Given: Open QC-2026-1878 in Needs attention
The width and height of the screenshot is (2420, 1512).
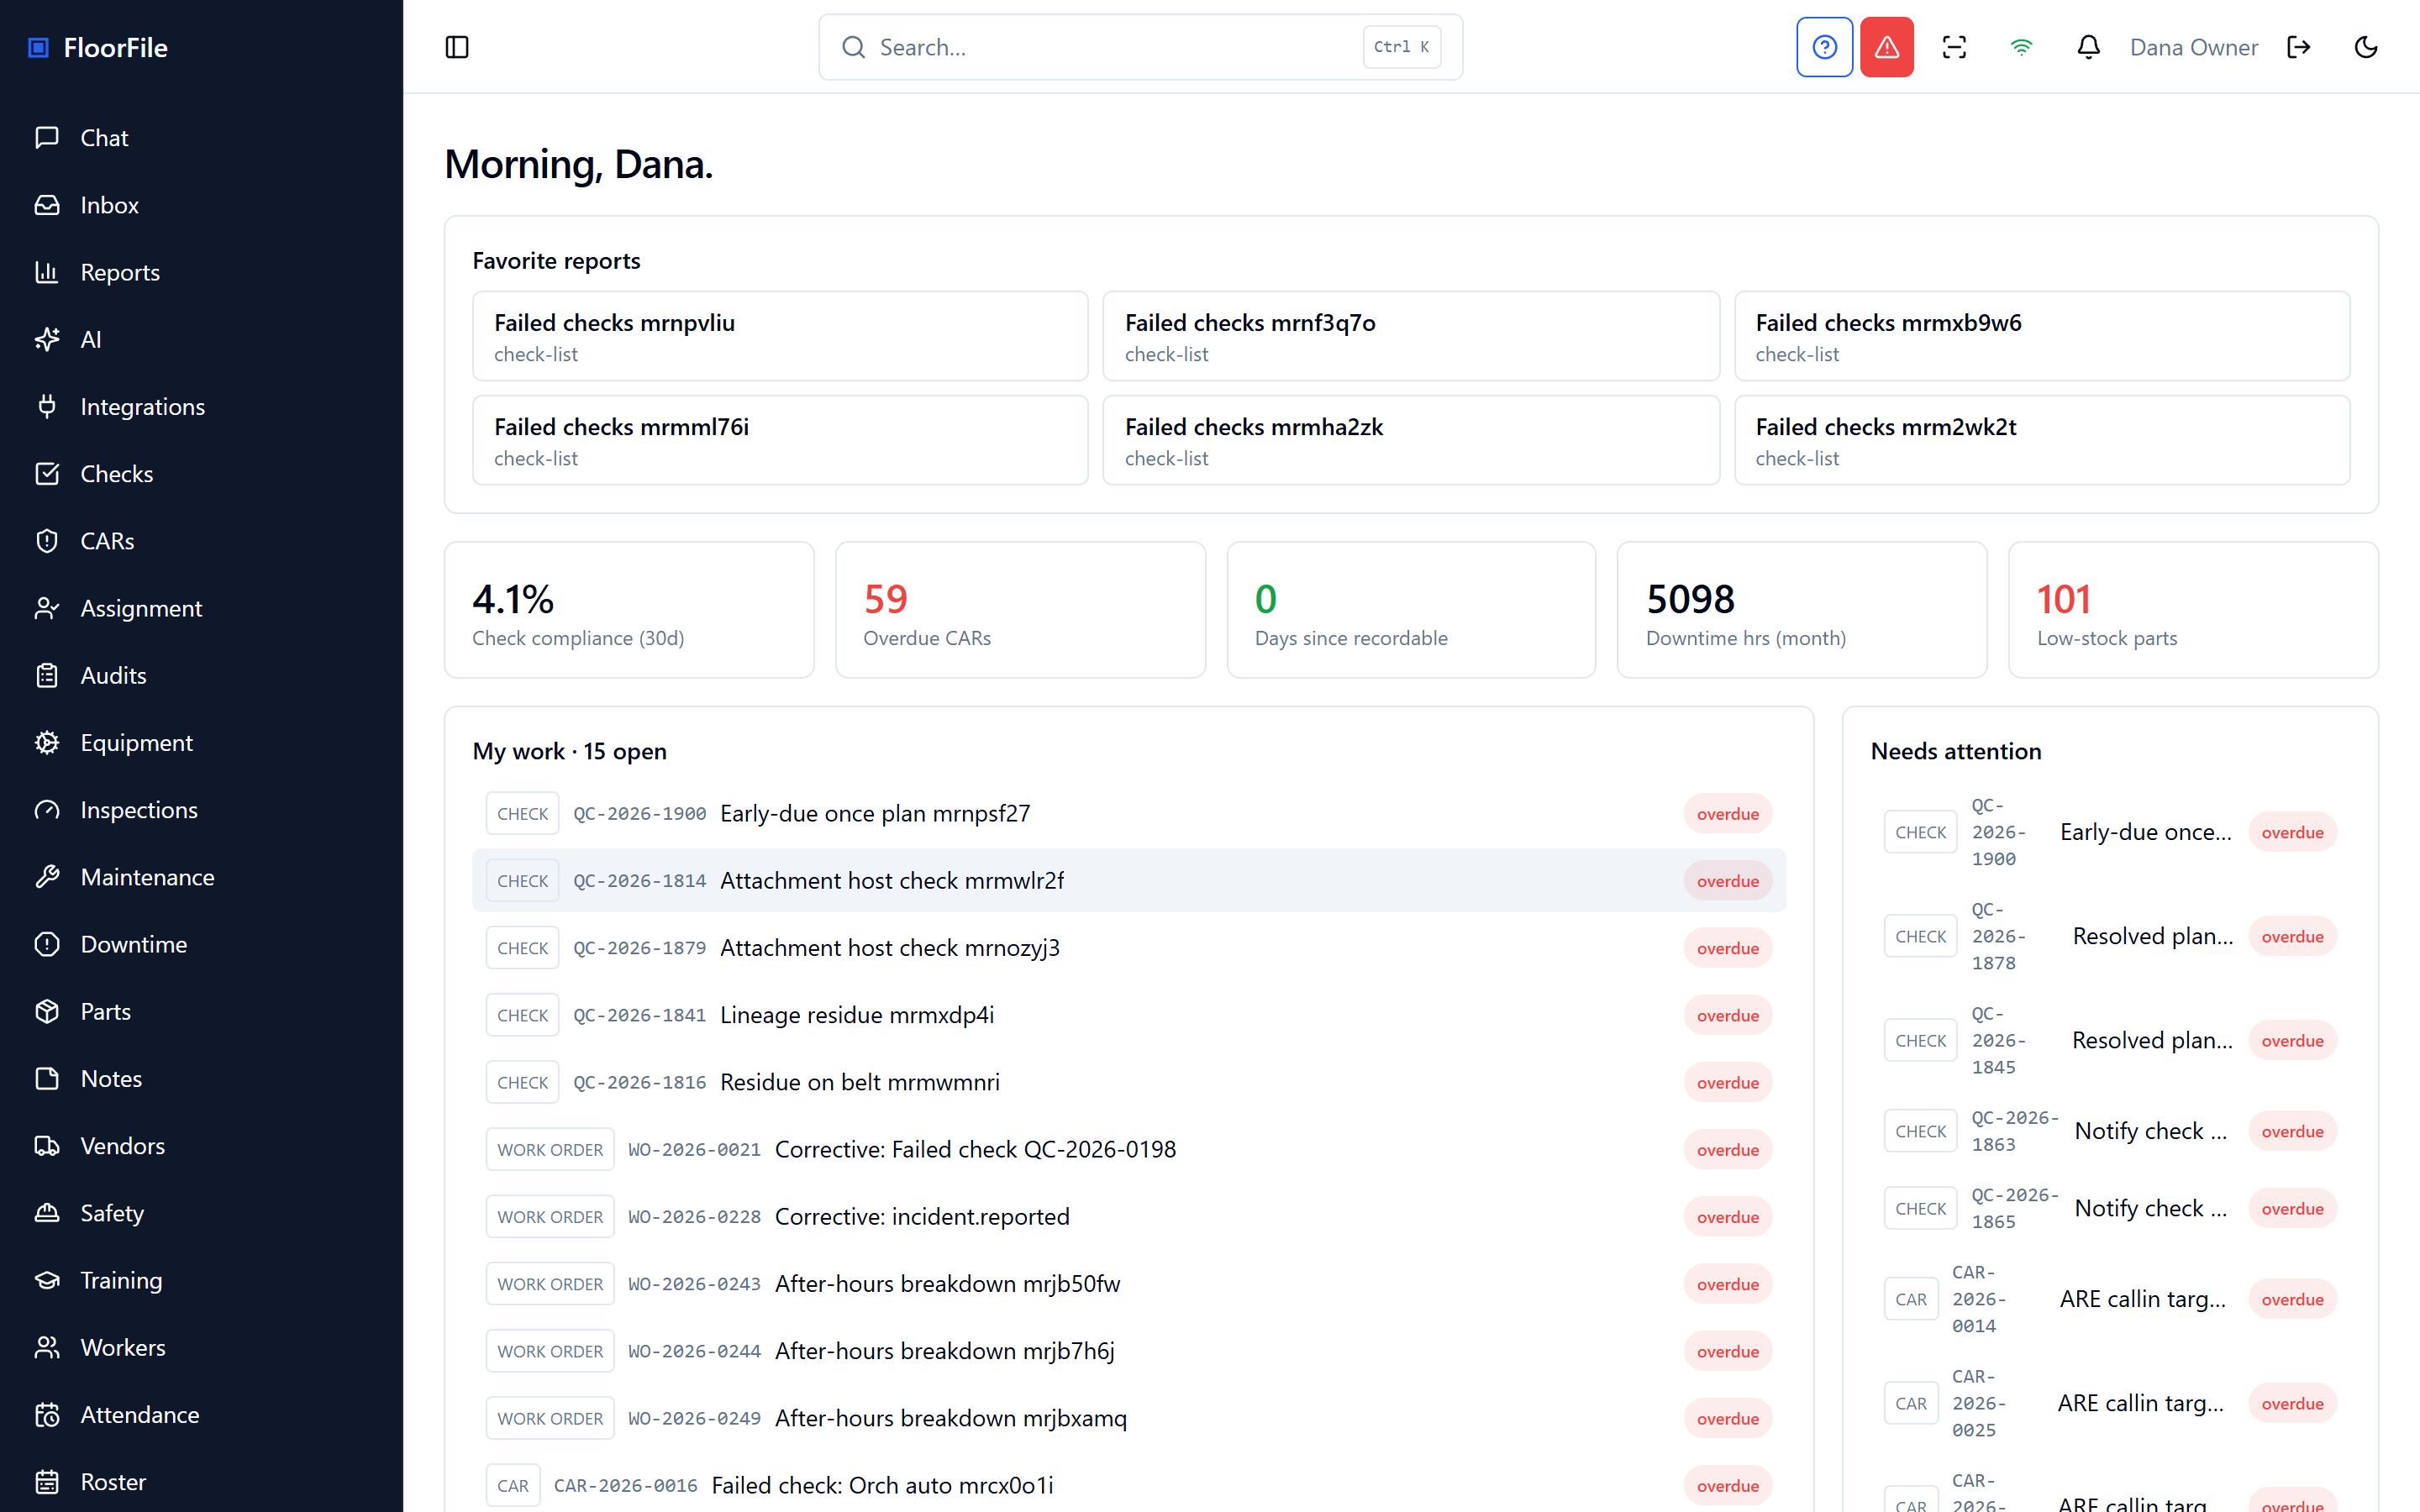Looking at the screenshot, I should (2110, 936).
